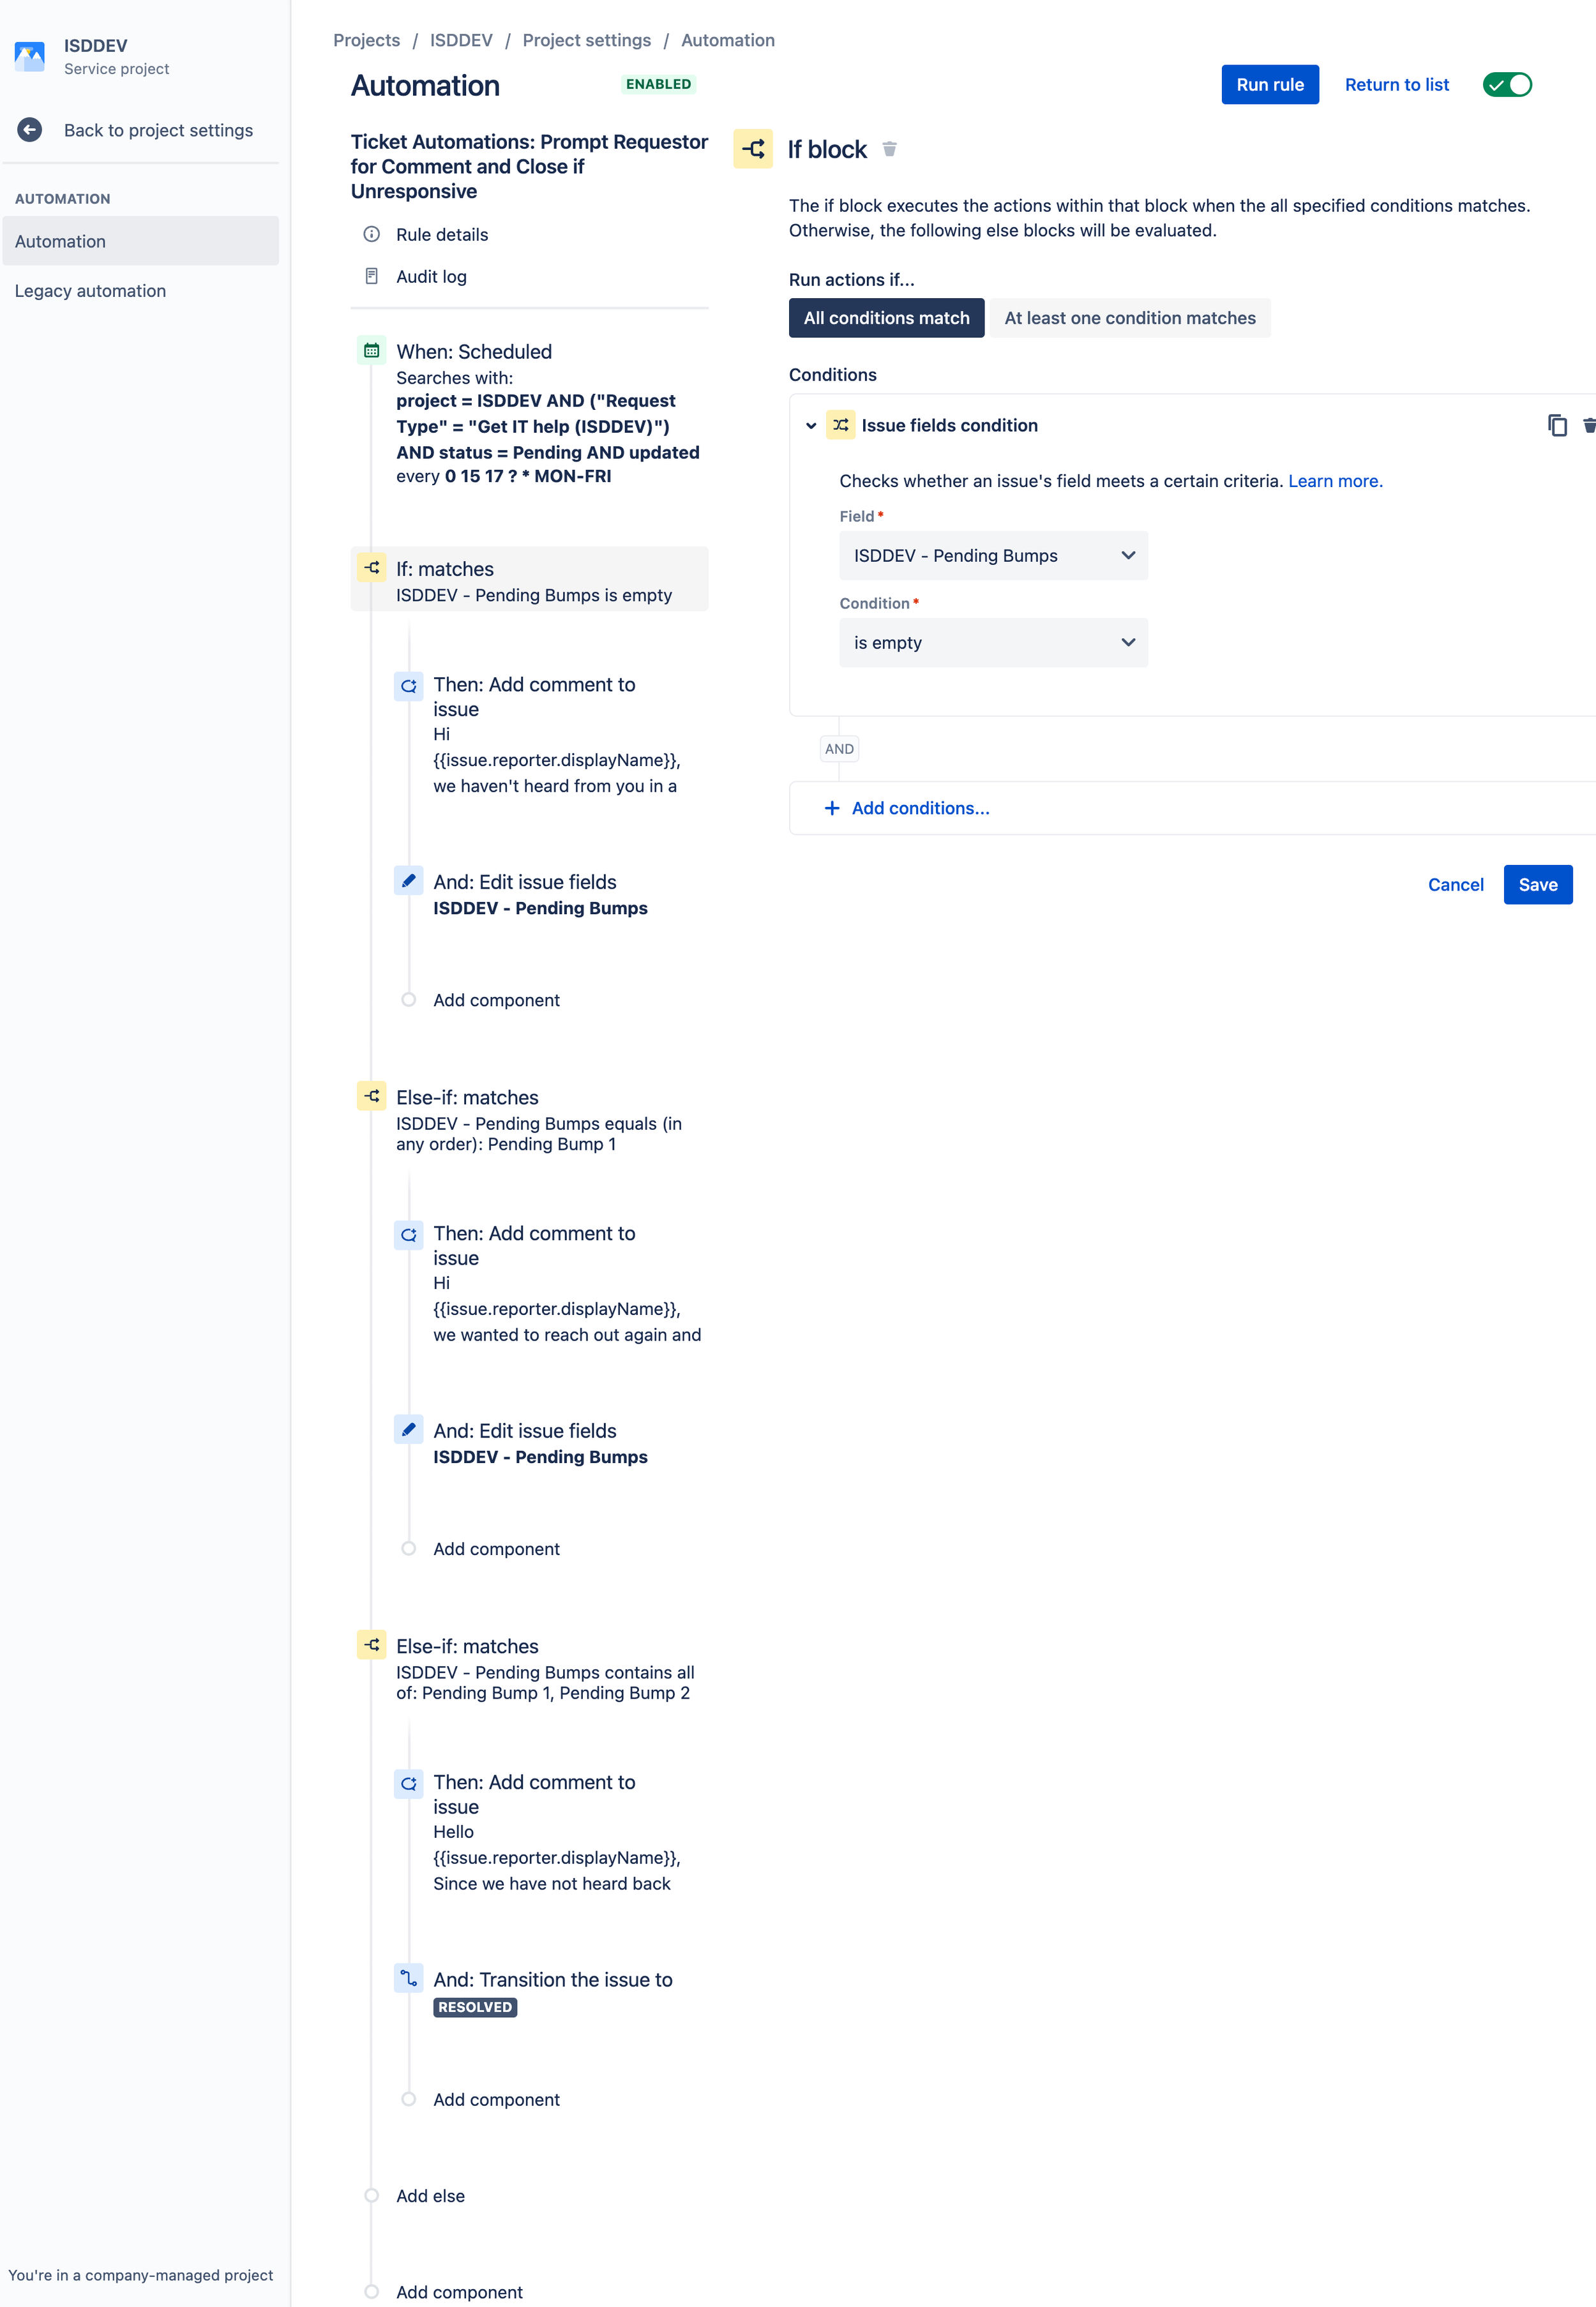This screenshot has width=1596, height=2307.
Task: Select the If: matches branch icon
Action: (x=371, y=568)
